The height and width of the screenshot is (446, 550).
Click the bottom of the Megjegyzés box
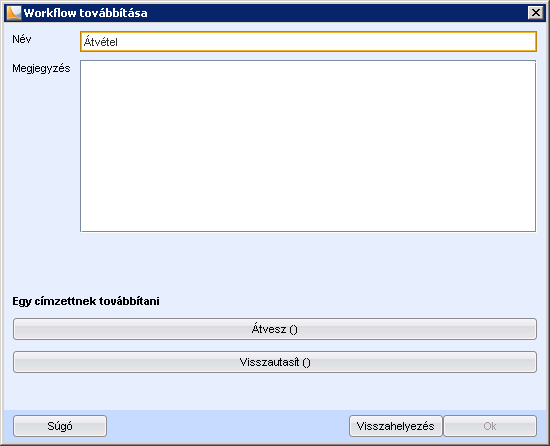coord(308,224)
